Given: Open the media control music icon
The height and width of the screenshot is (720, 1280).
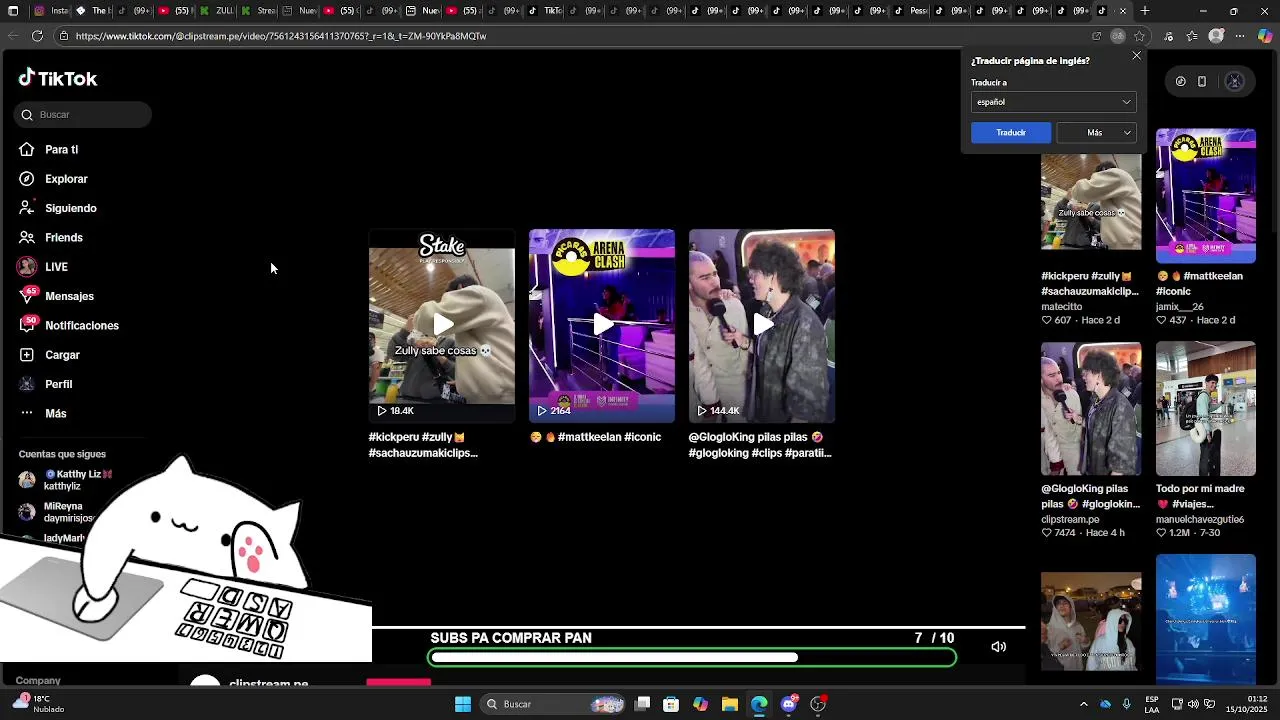Looking at the screenshot, I should pyautogui.click(x=1167, y=36).
